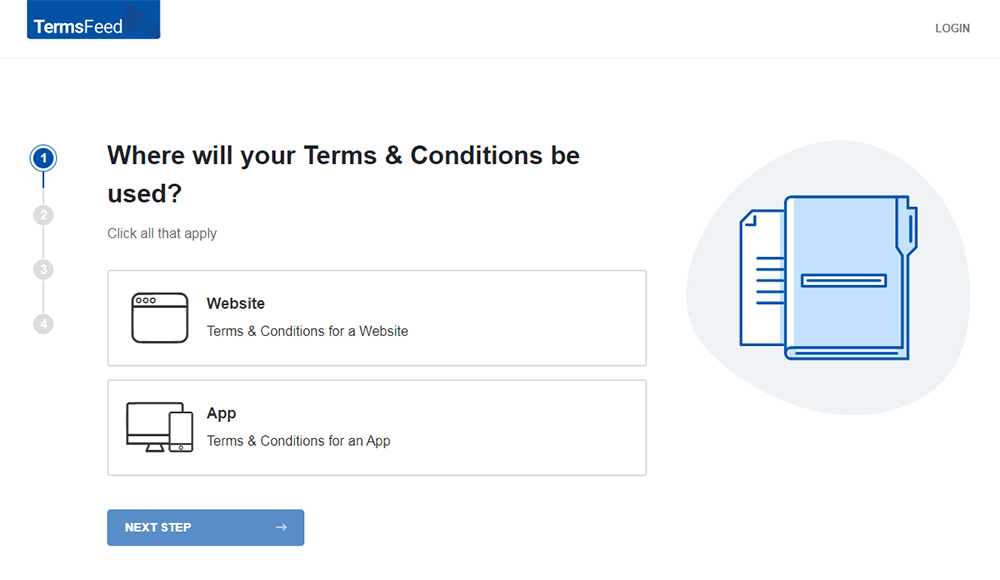This screenshot has height=580, width=1000.
Task: Click the arrow icon inside NEXT STEP button
Action: click(x=283, y=527)
